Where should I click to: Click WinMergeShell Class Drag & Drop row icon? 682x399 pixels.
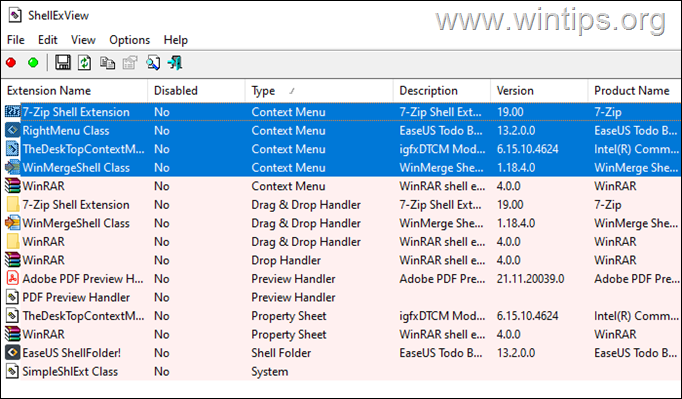[x=13, y=223]
